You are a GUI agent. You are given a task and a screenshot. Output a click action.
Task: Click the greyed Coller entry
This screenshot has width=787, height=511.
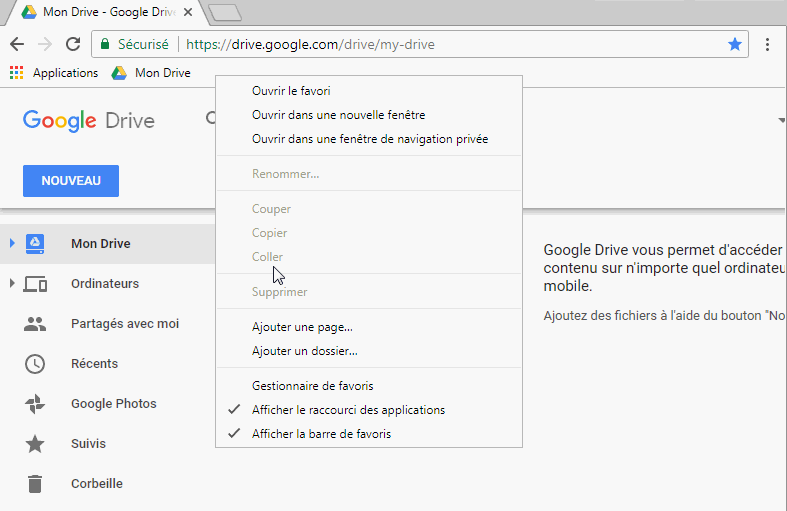click(369, 257)
